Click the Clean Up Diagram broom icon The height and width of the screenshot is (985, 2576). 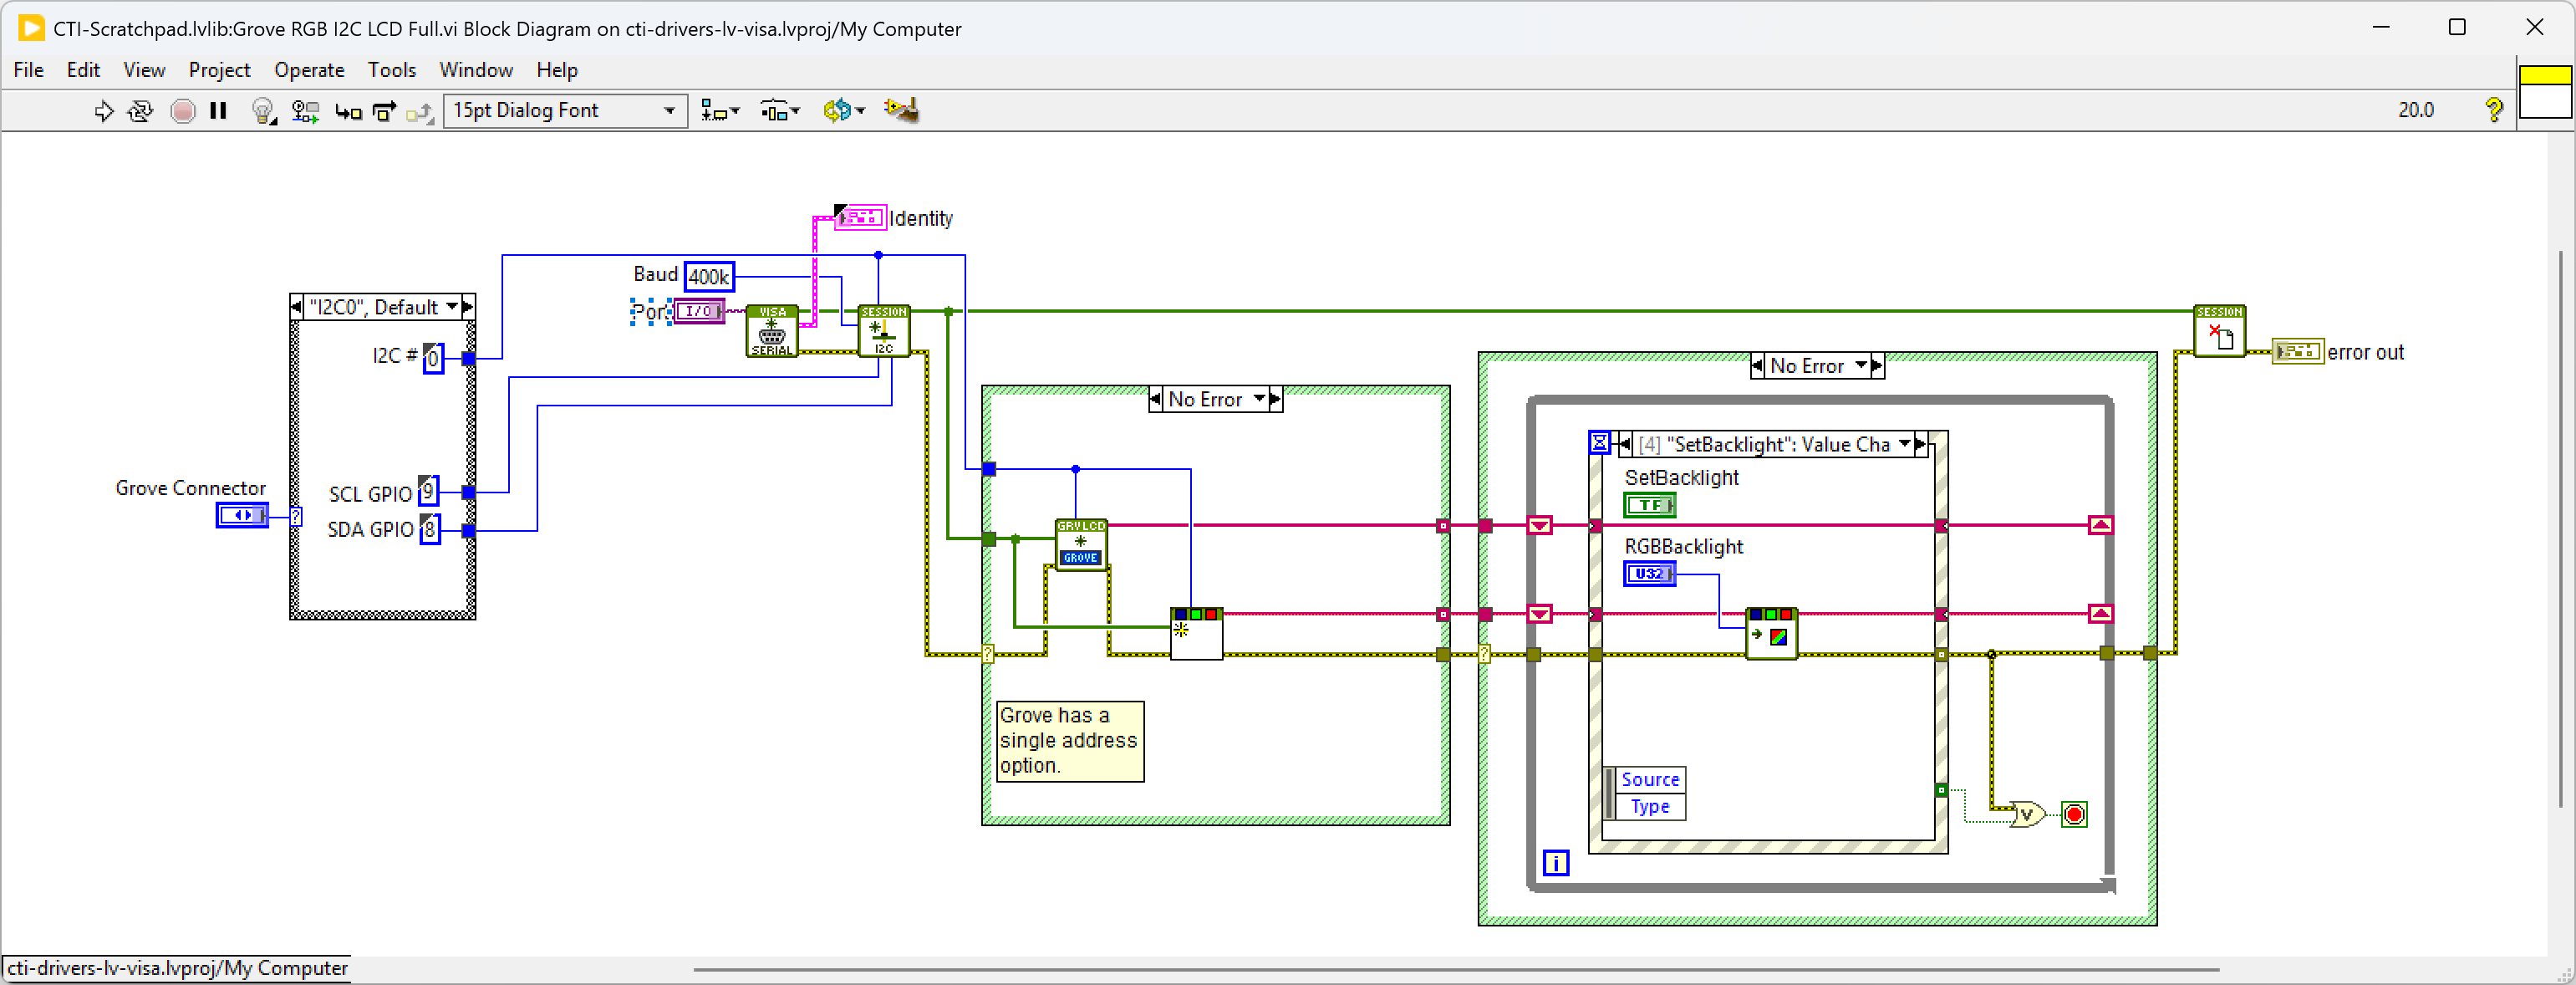[901, 110]
